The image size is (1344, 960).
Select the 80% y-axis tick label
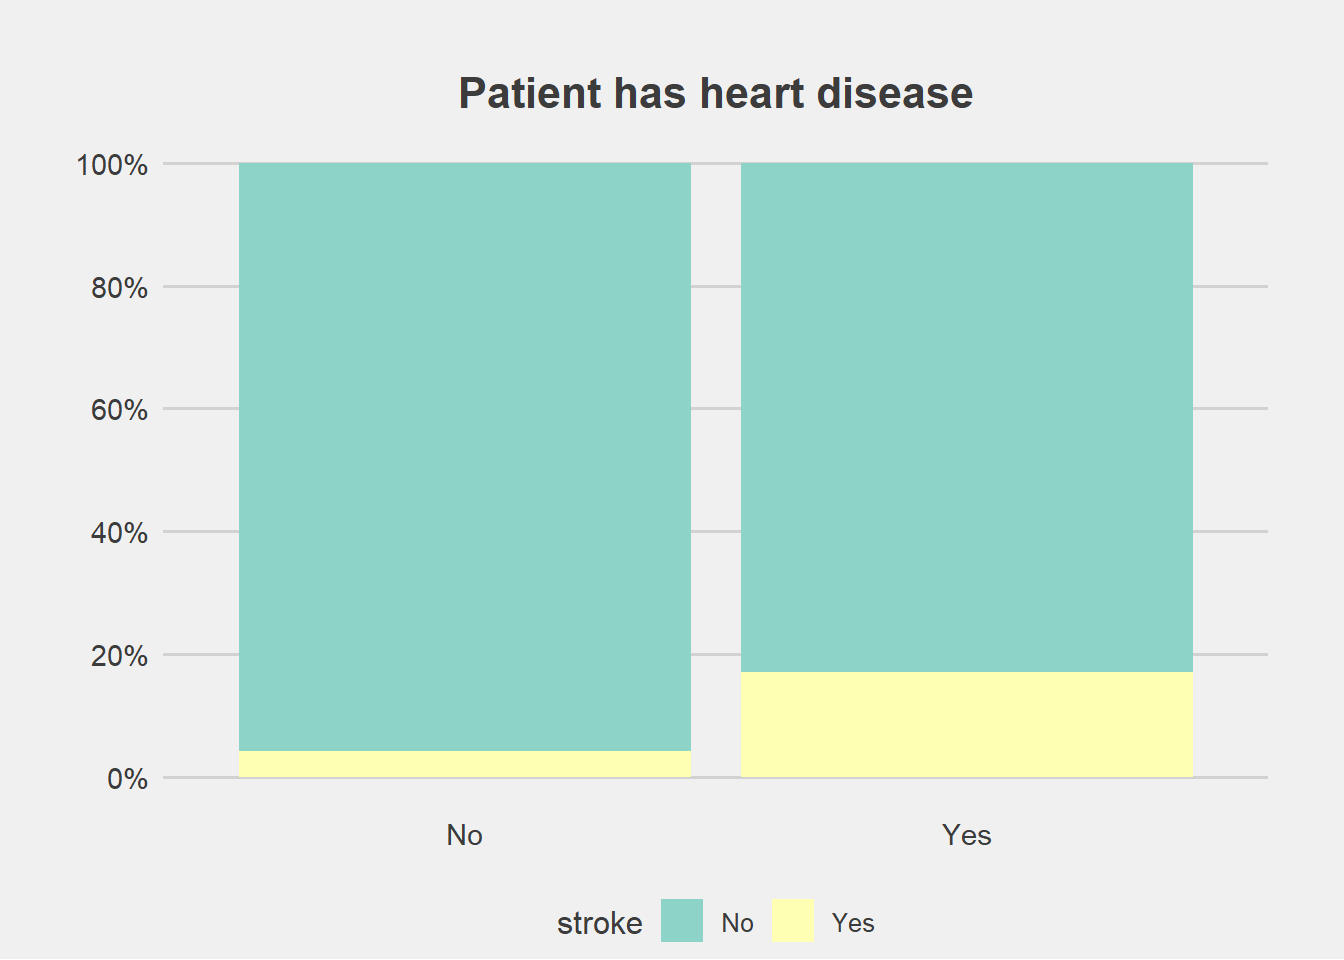pyautogui.click(x=119, y=288)
